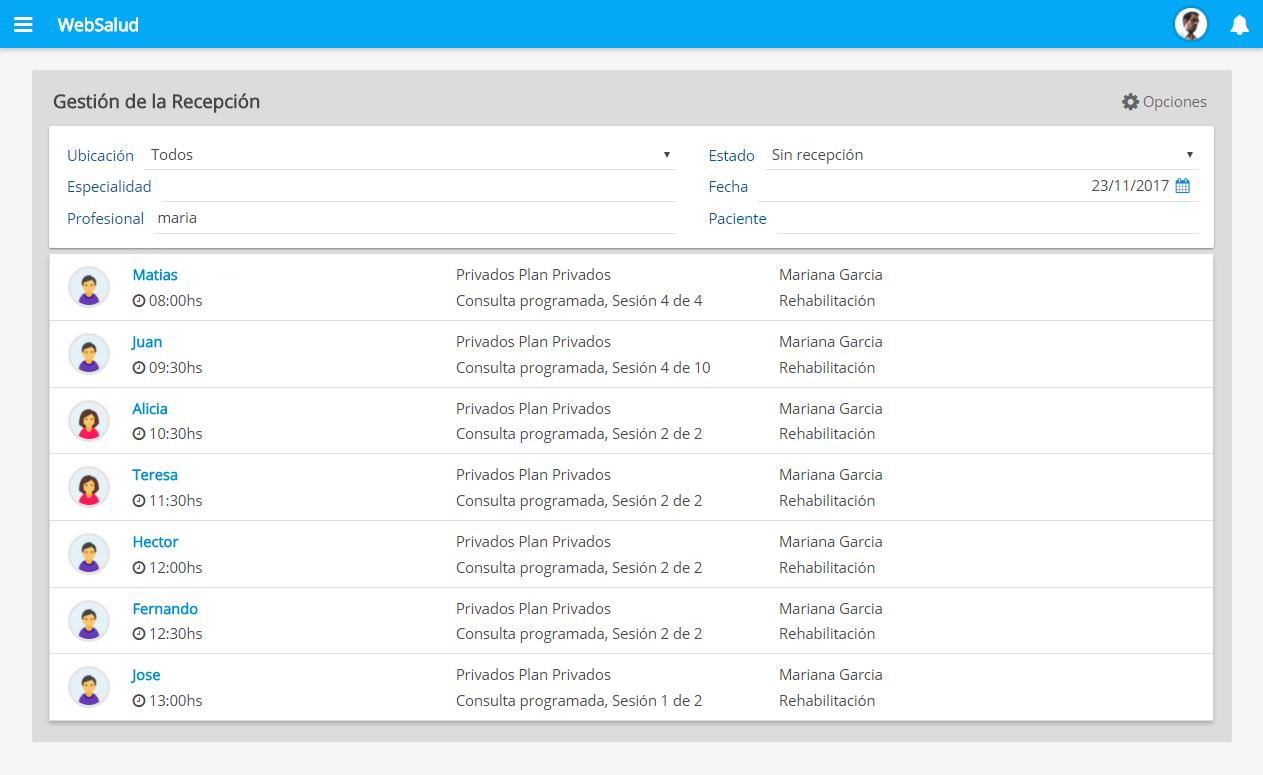The height and width of the screenshot is (775, 1263).
Task: Open the user profile avatar
Action: (1190, 25)
